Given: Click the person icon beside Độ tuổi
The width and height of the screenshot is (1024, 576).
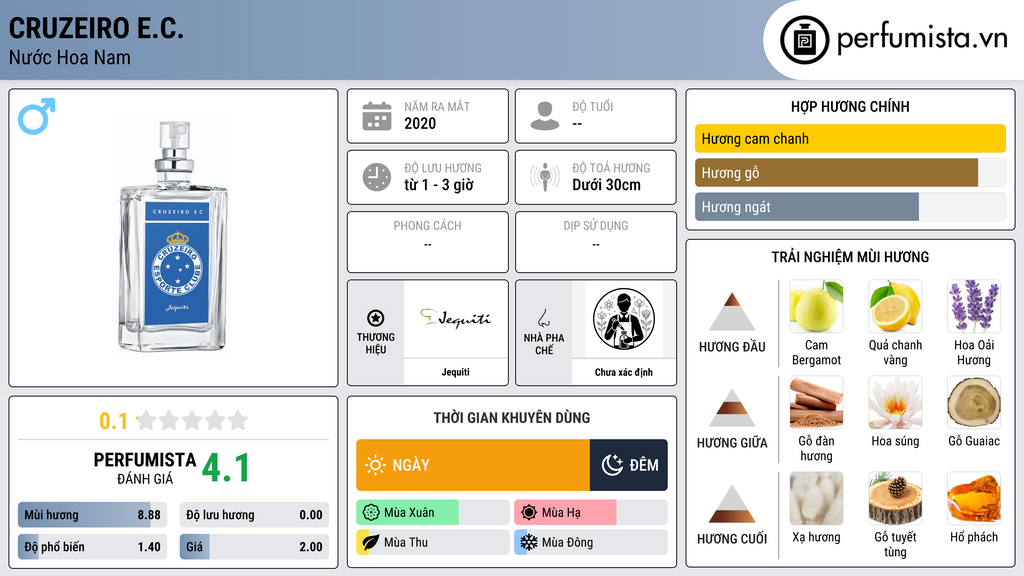Looking at the screenshot, I should (x=545, y=116).
